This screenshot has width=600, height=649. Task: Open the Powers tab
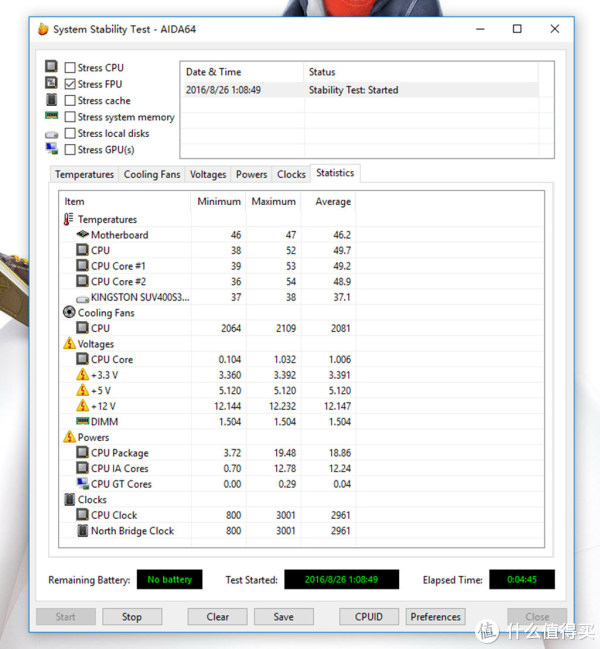[x=251, y=174]
